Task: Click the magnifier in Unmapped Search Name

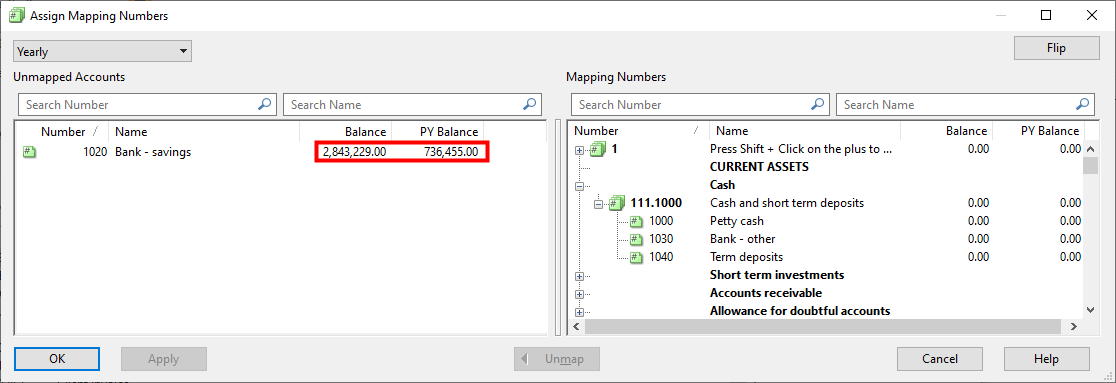Action: tap(529, 105)
